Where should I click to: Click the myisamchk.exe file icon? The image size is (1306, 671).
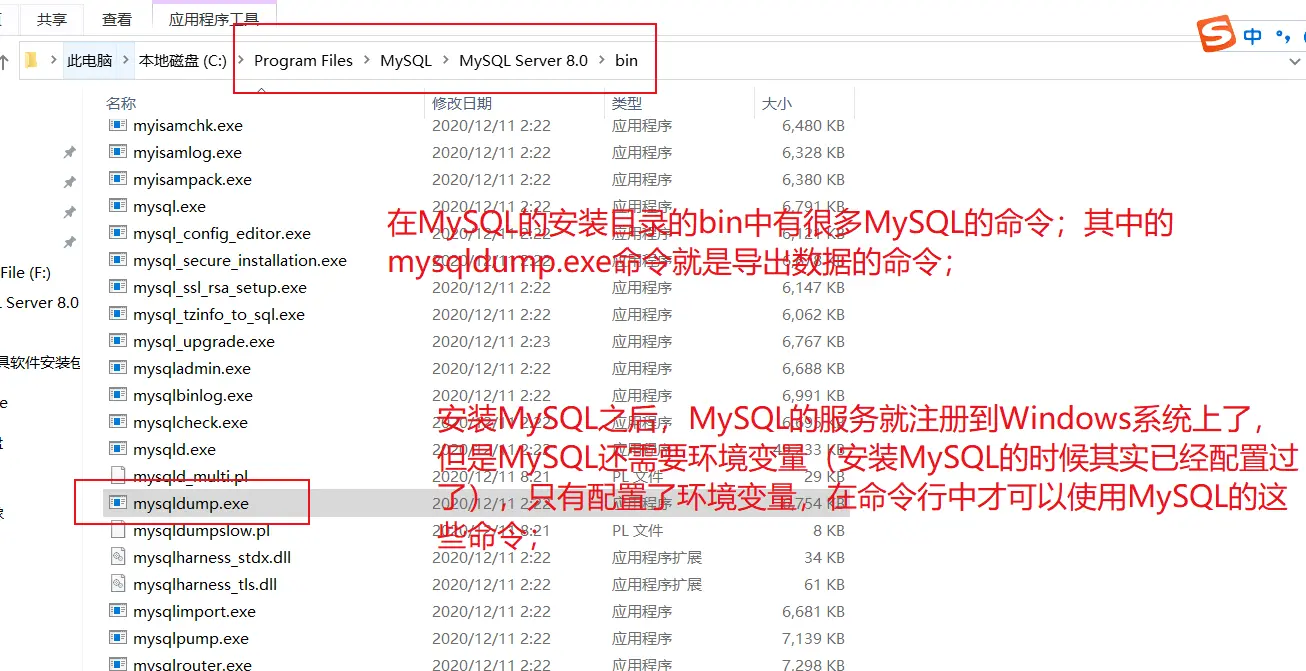pyautogui.click(x=117, y=126)
